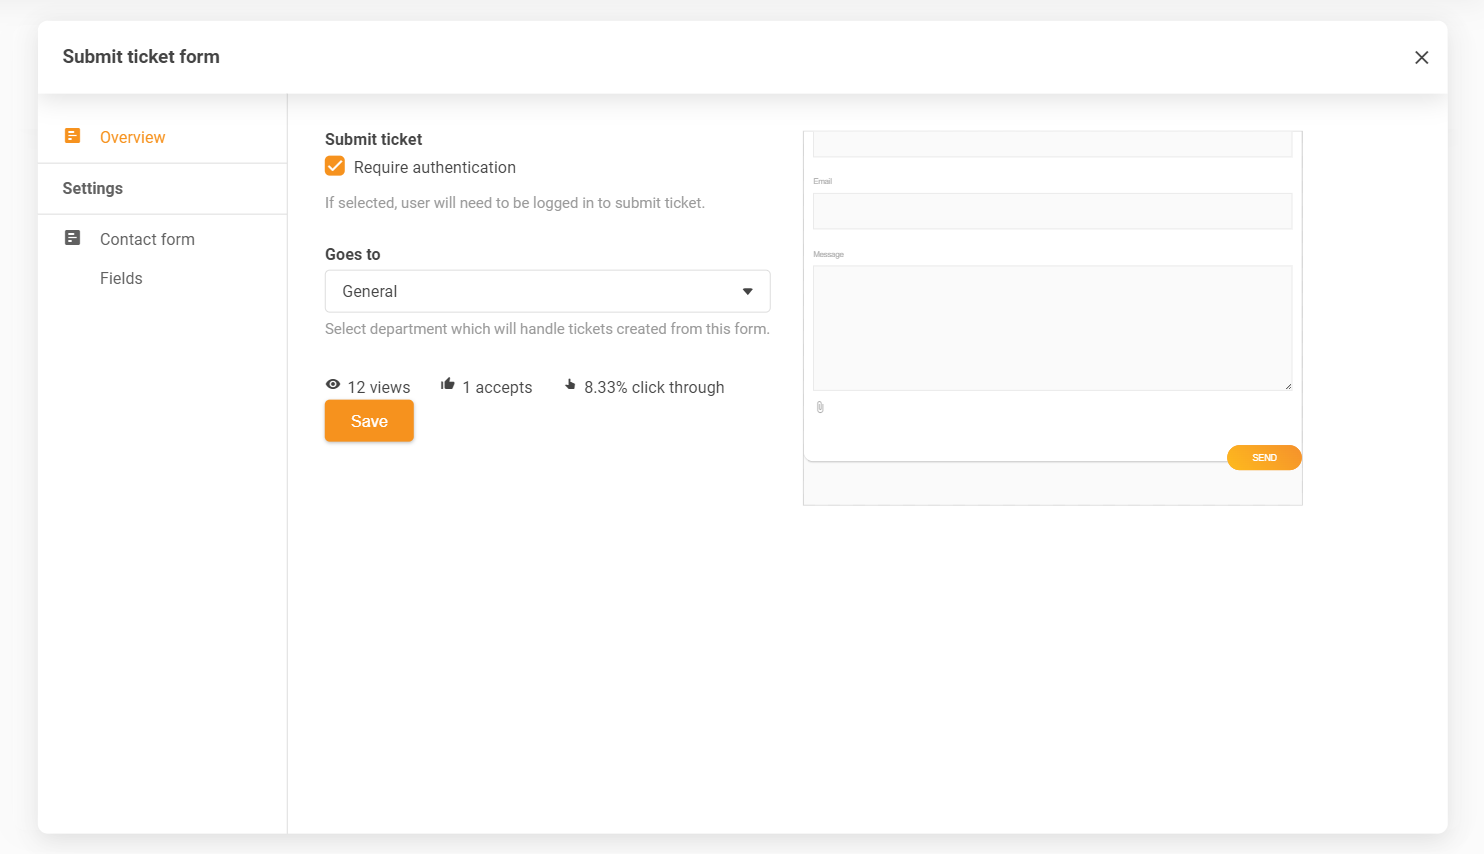Click the thumbs-up accepts icon
The image size is (1484, 854).
coord(448,385)
